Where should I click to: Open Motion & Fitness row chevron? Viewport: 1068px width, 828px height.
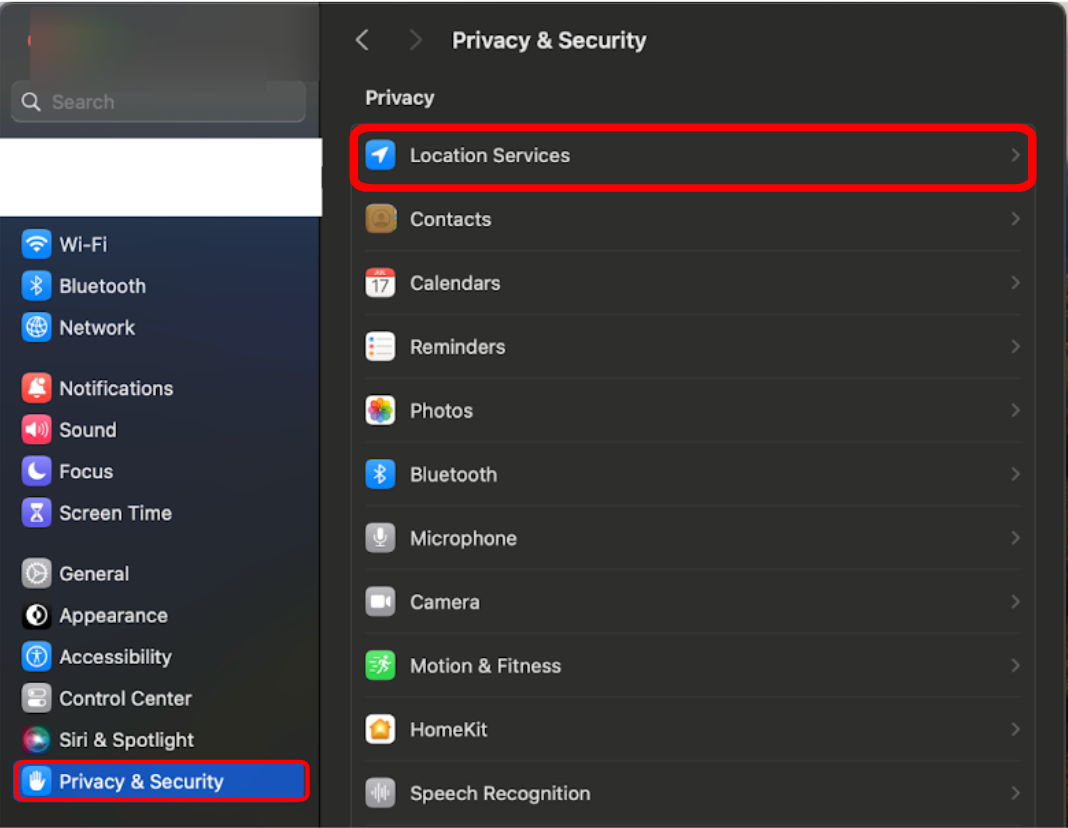click(1015, 665)
